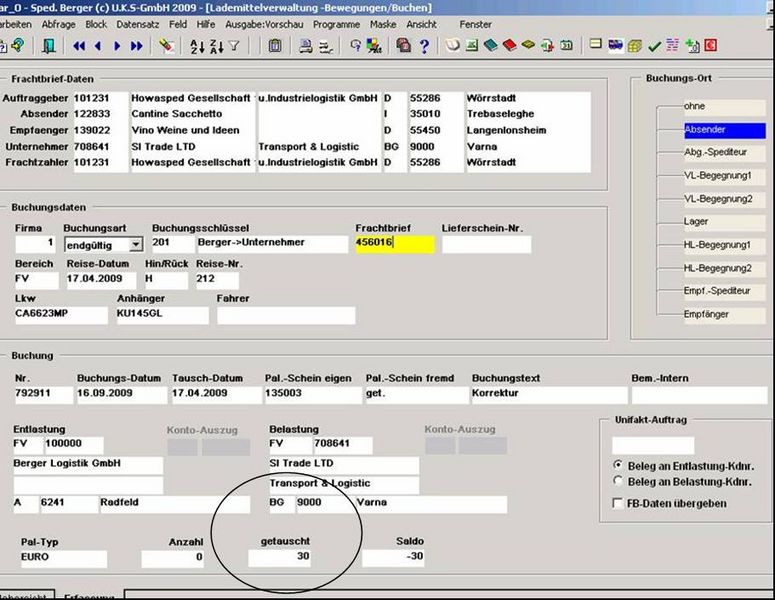Click the purple lines list icon
The height and width of the screenshot is (600, 775).
673,45
